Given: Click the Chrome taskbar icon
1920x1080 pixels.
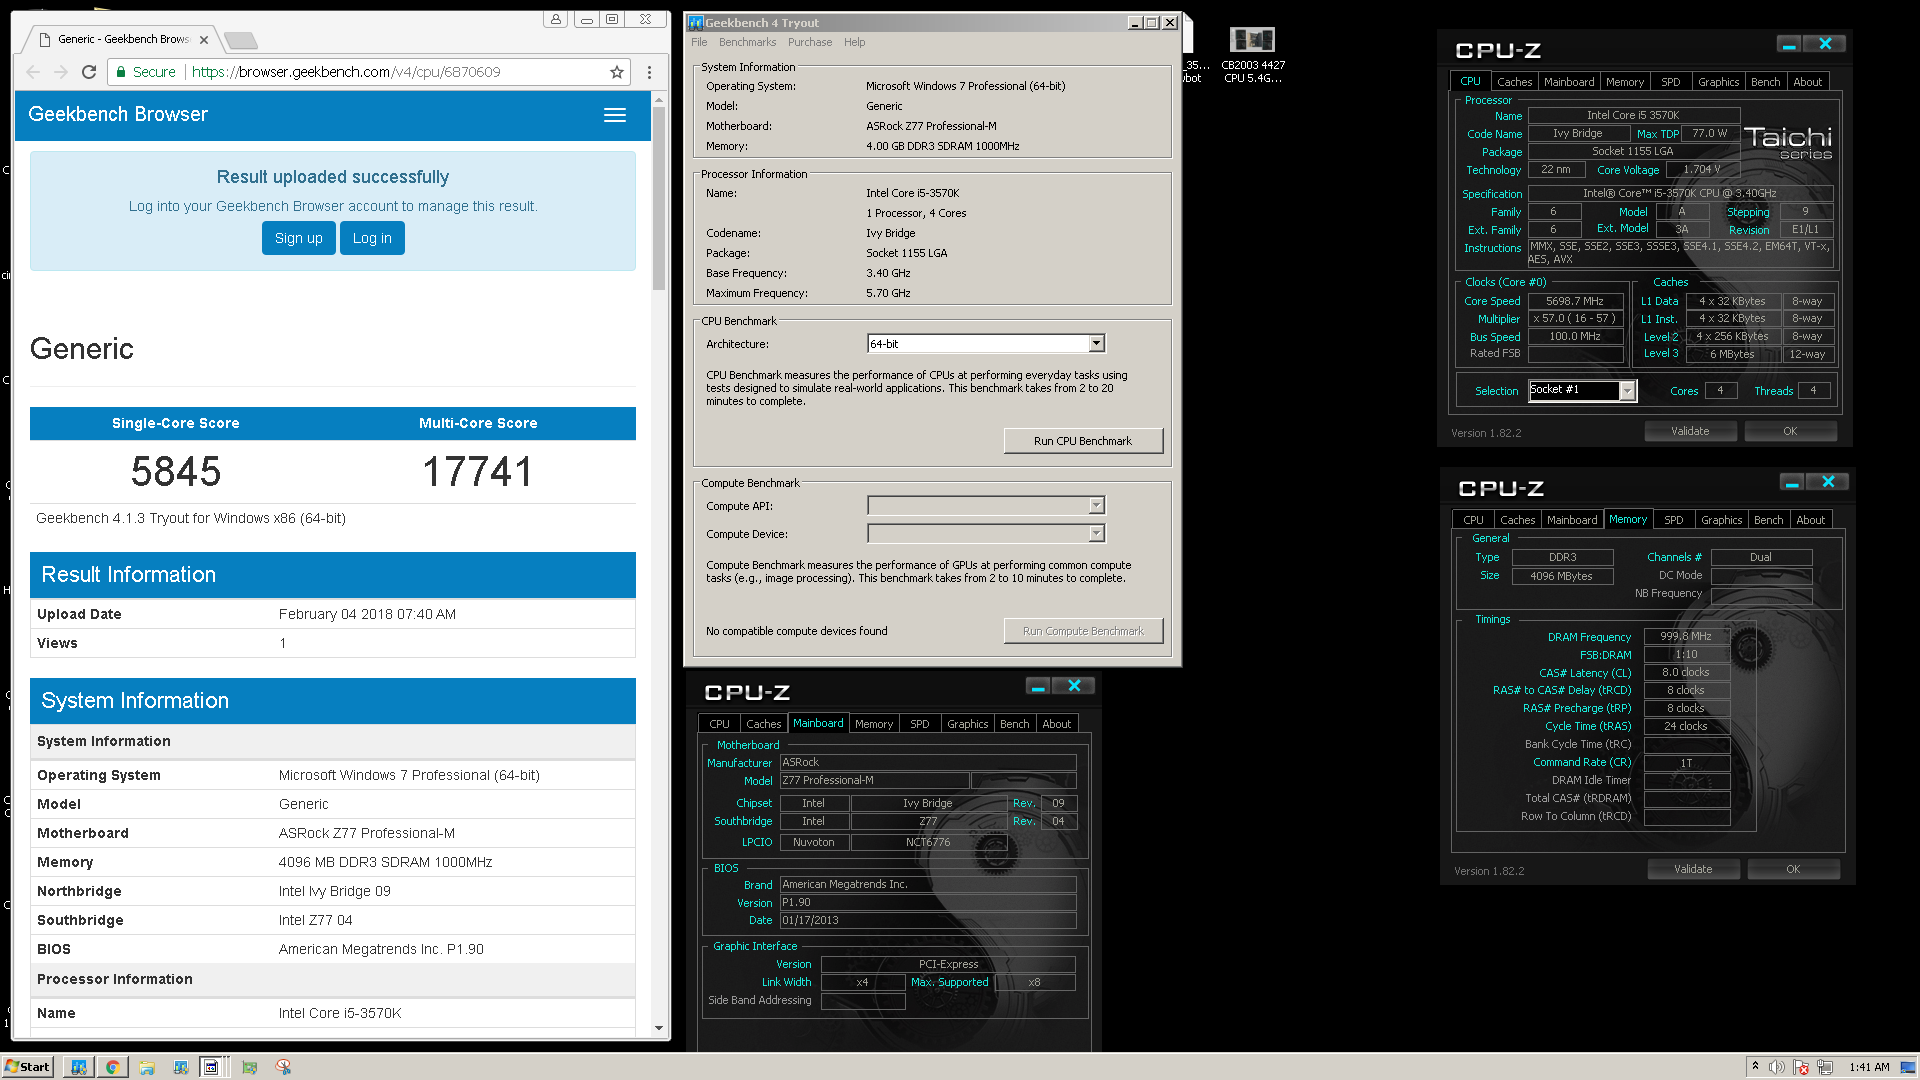Looking at the screenshot, I should (x=112, y=1067).
